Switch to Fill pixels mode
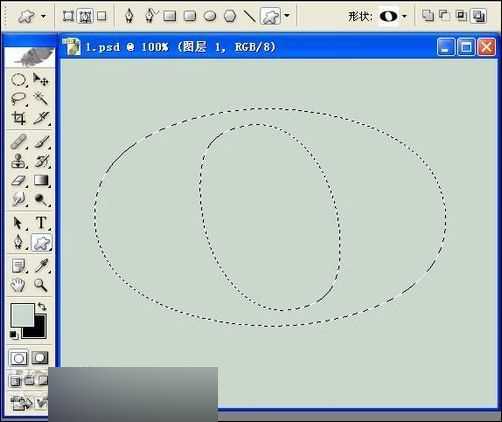This screenshot has height=422, width=502. click(102, 16)
